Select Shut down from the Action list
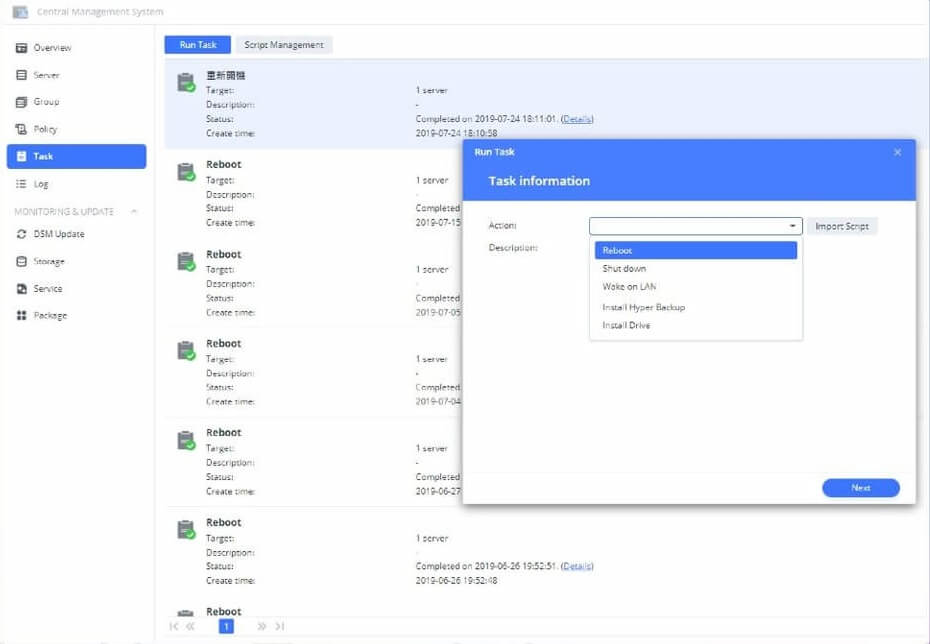 (696, 269)
